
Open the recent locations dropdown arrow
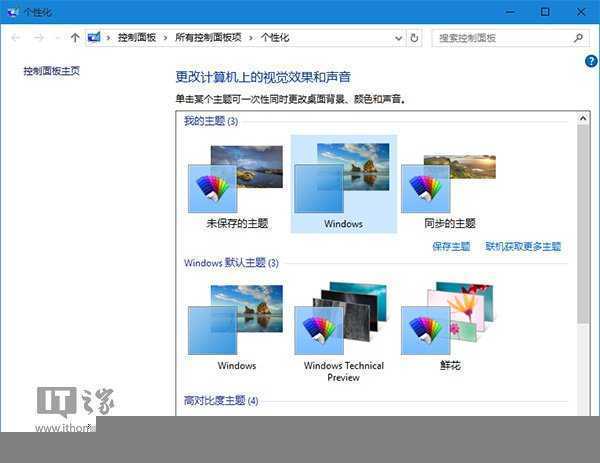point(58,37)
